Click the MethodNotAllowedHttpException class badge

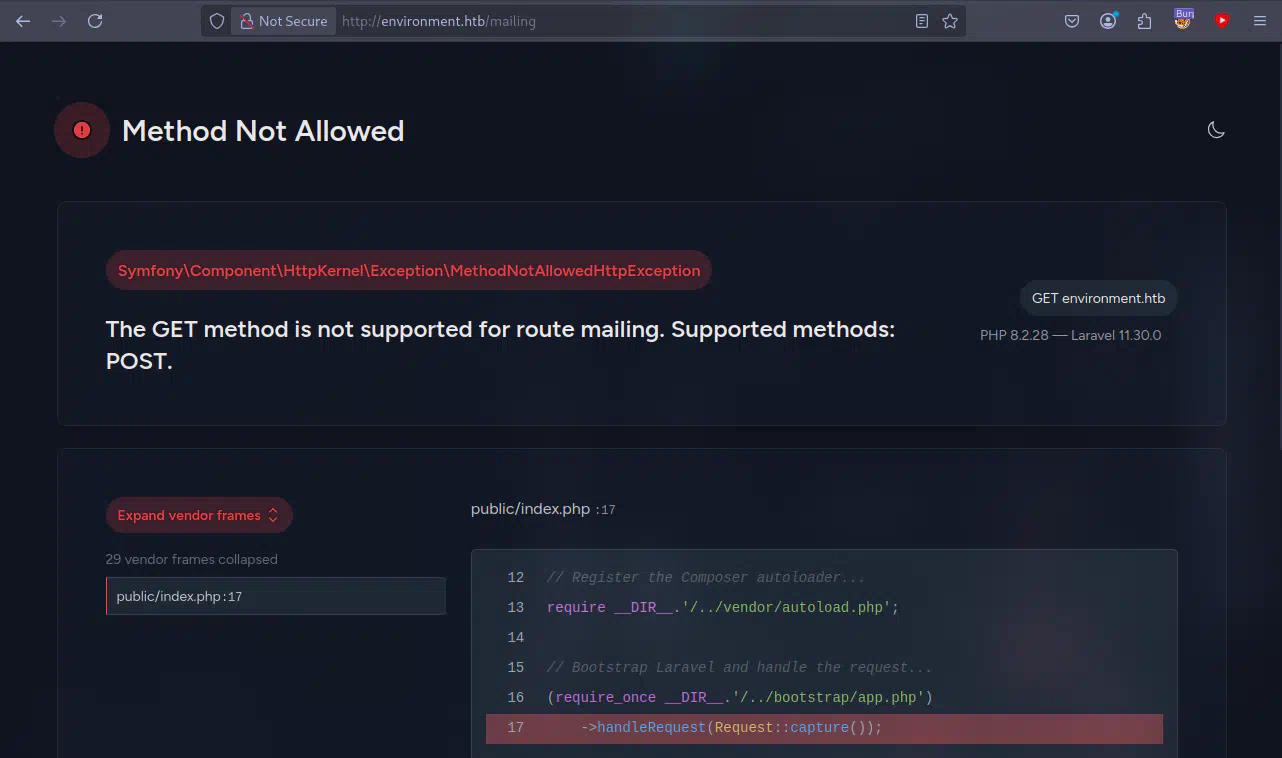coord(409,270)
